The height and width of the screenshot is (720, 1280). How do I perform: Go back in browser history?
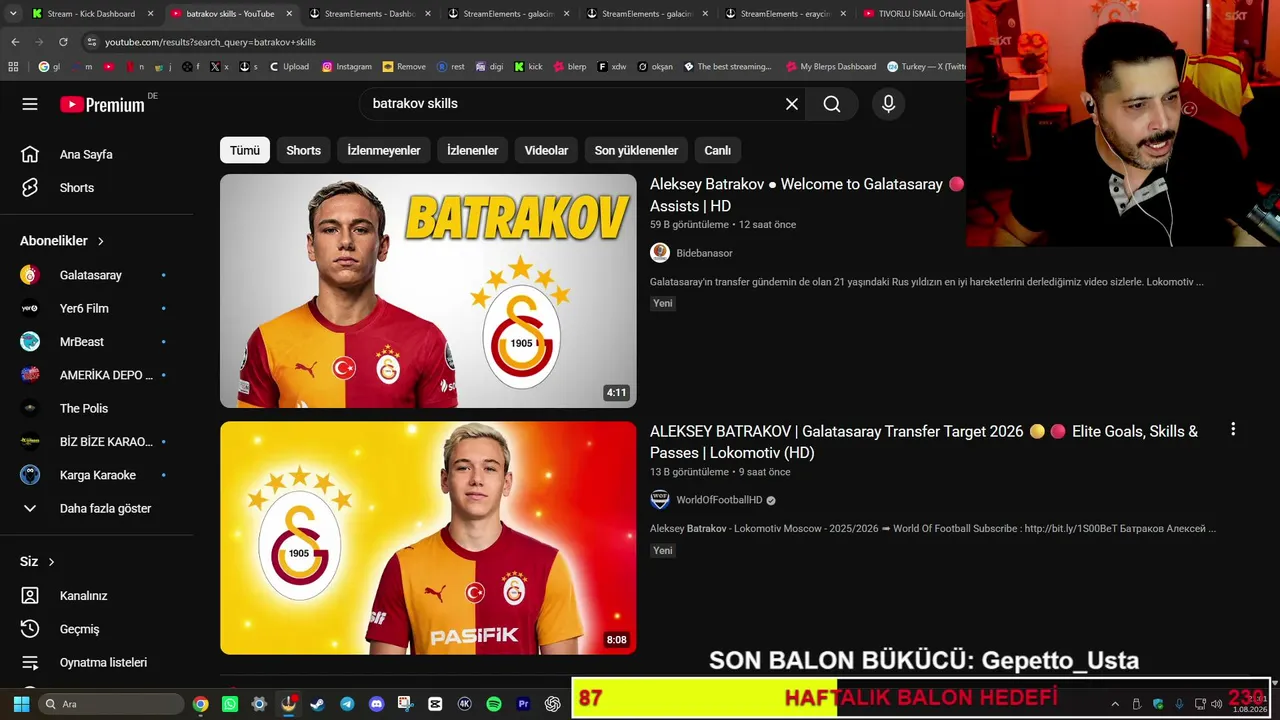(x=15, y=42)
